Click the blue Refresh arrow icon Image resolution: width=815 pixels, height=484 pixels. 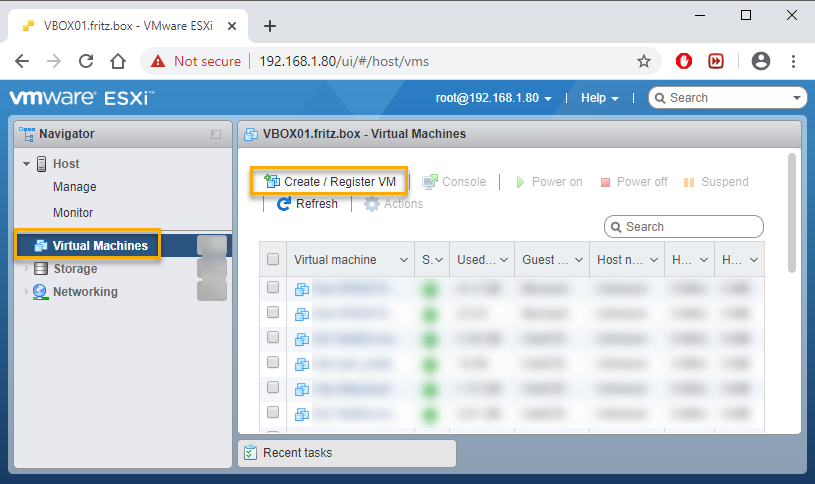pos(284,204)
